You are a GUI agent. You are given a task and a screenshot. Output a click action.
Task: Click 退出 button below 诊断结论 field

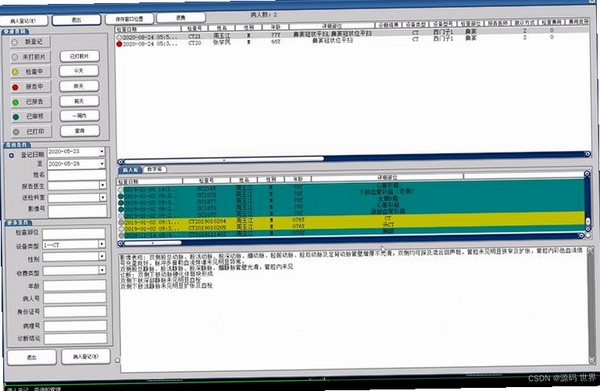pos(32,357)
